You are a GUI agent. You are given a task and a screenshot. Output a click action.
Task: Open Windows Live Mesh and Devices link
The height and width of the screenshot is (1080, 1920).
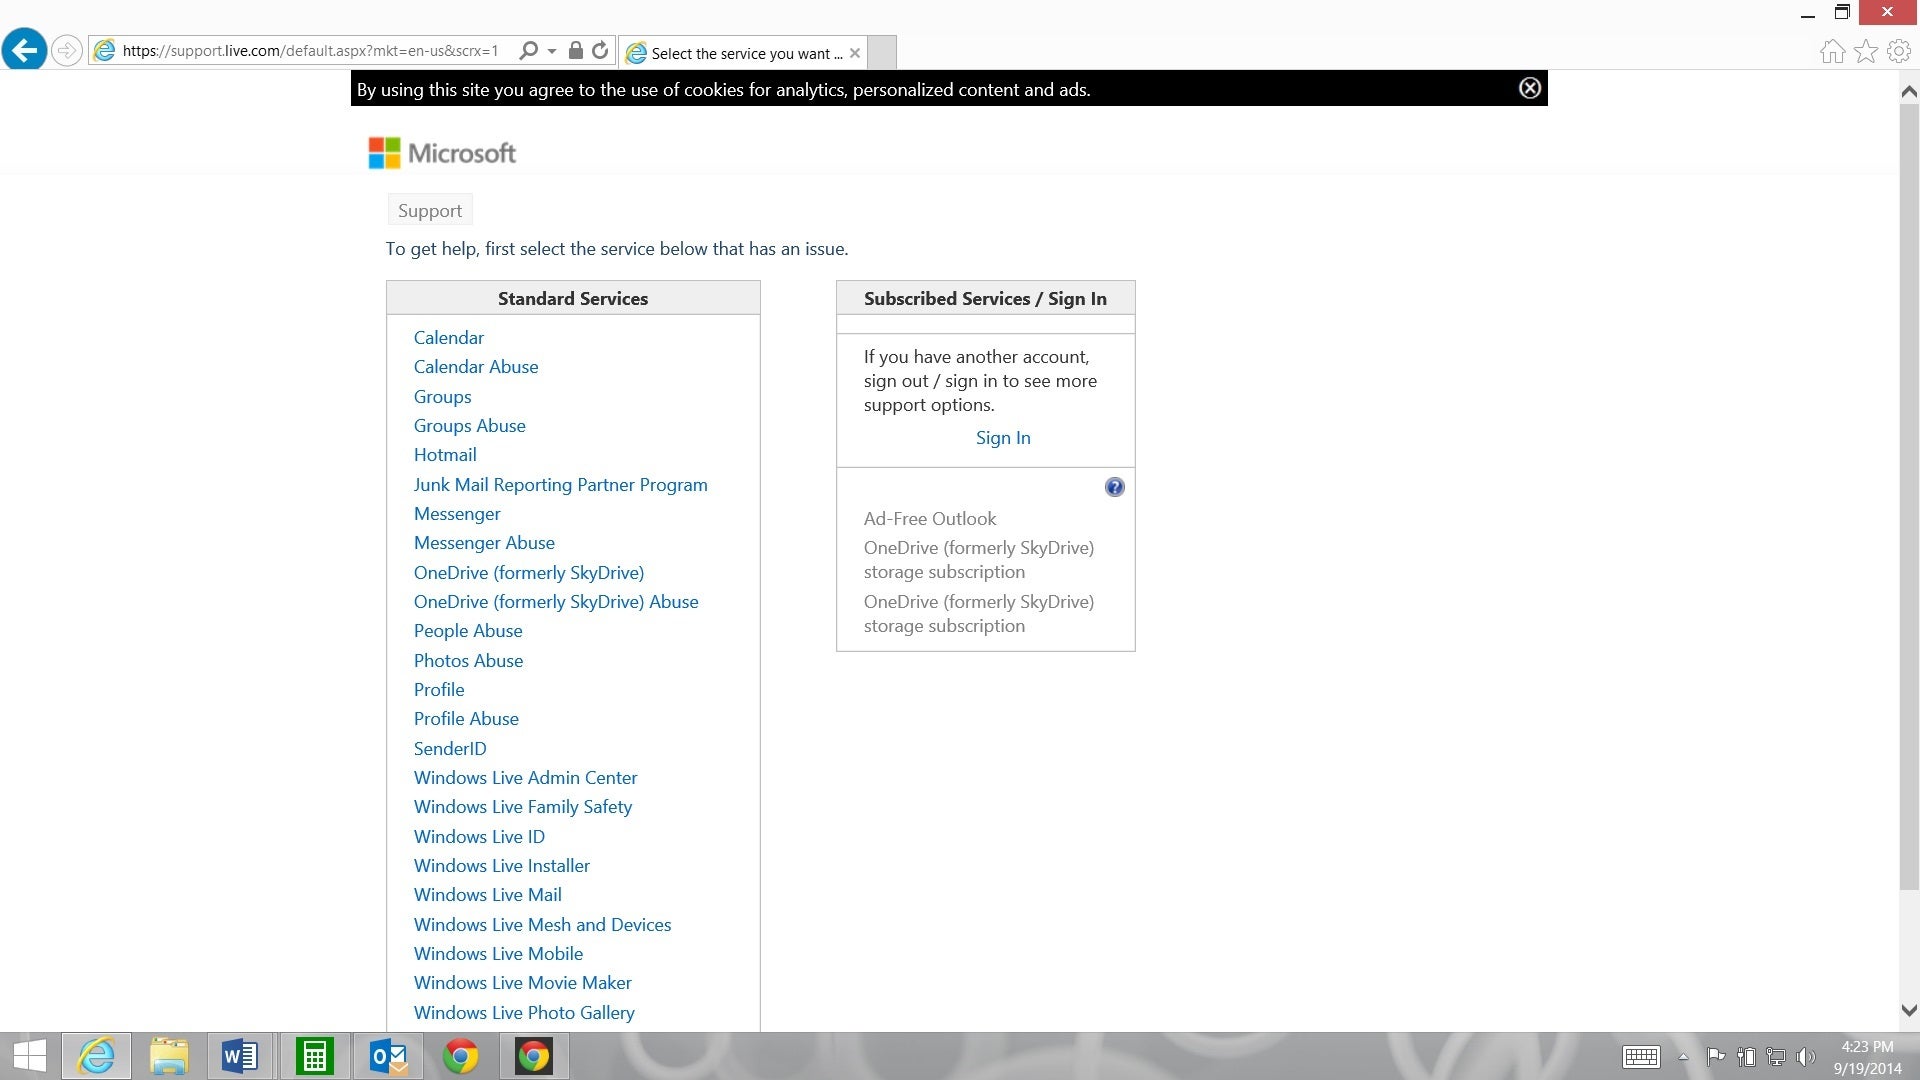pos(543,925)
